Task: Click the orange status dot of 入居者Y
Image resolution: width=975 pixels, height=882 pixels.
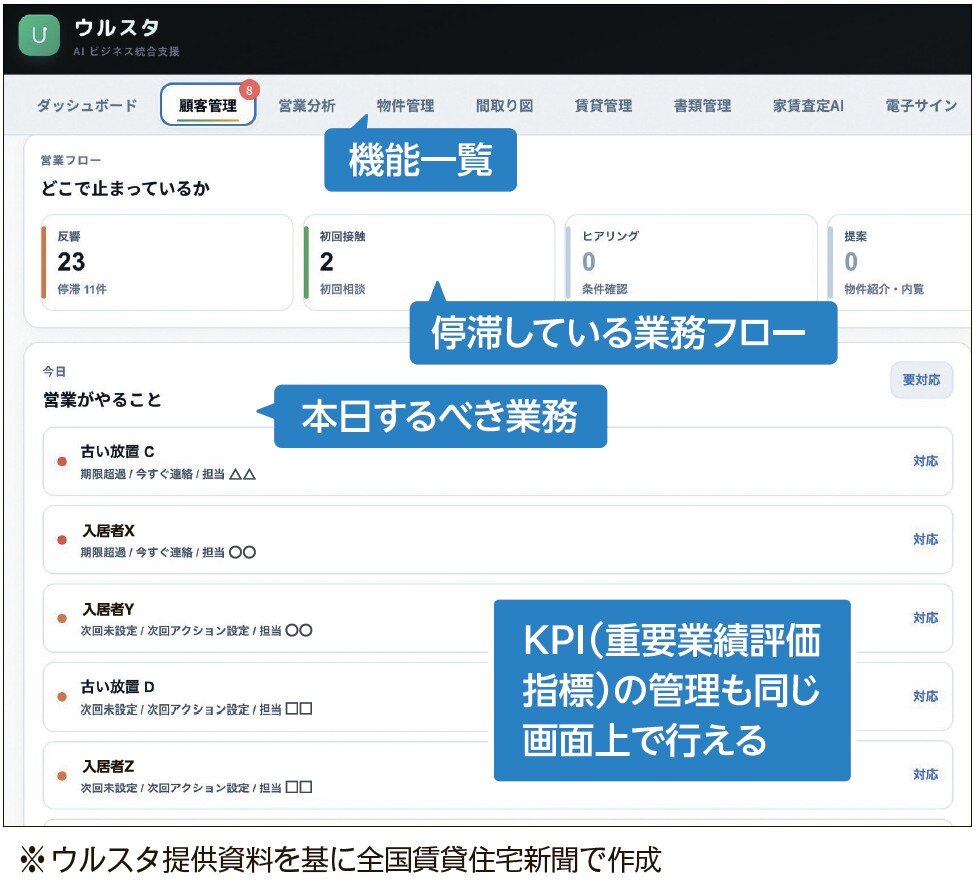Action: tap(62, 618)
